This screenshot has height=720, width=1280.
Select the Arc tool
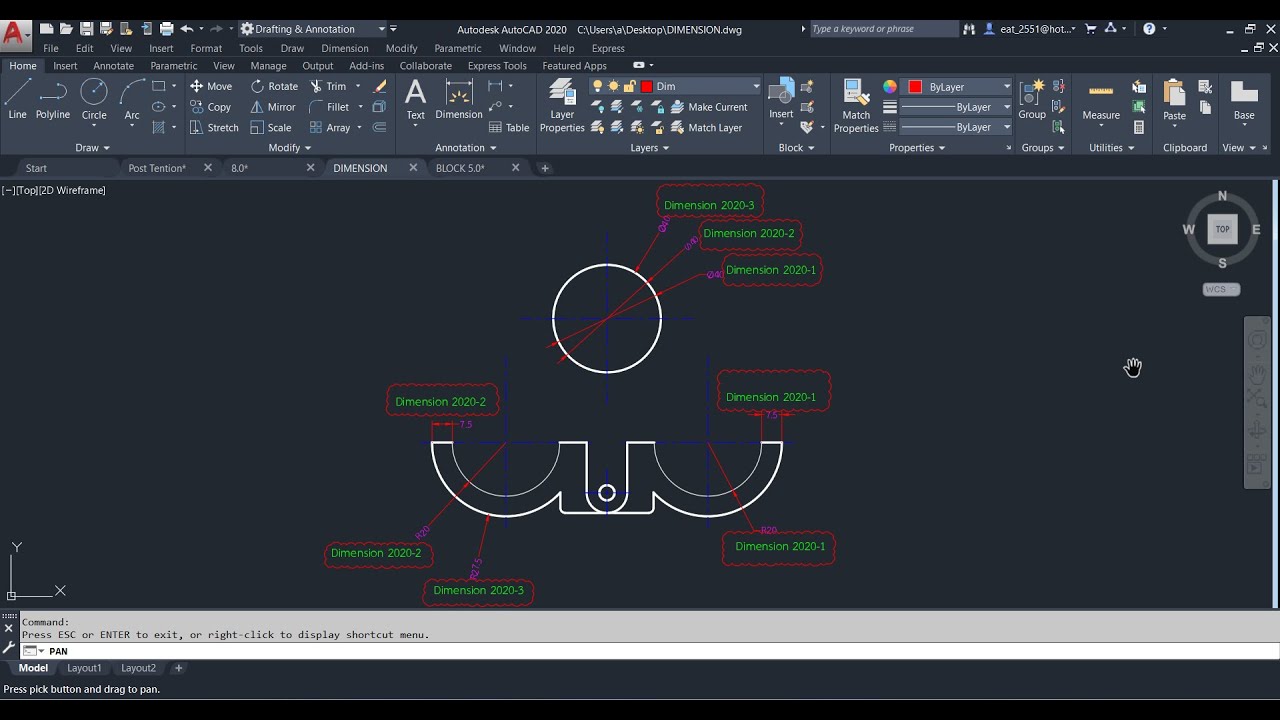(132, 100)
